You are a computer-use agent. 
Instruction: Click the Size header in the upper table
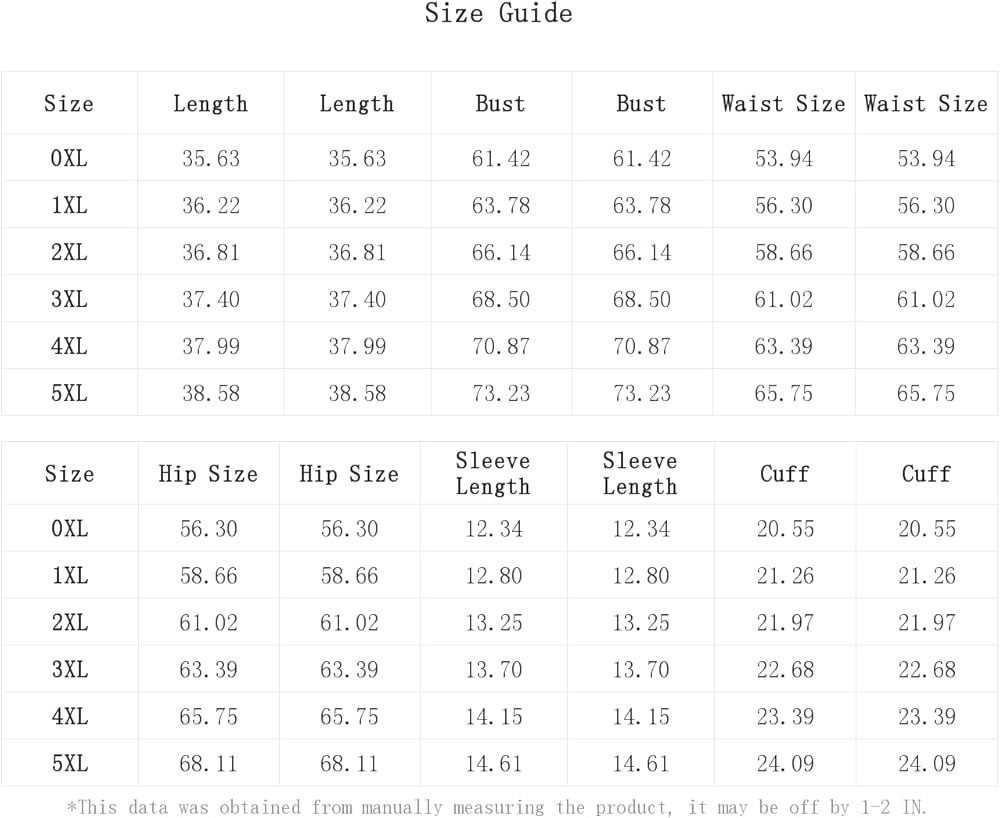(x=69, y=104)
